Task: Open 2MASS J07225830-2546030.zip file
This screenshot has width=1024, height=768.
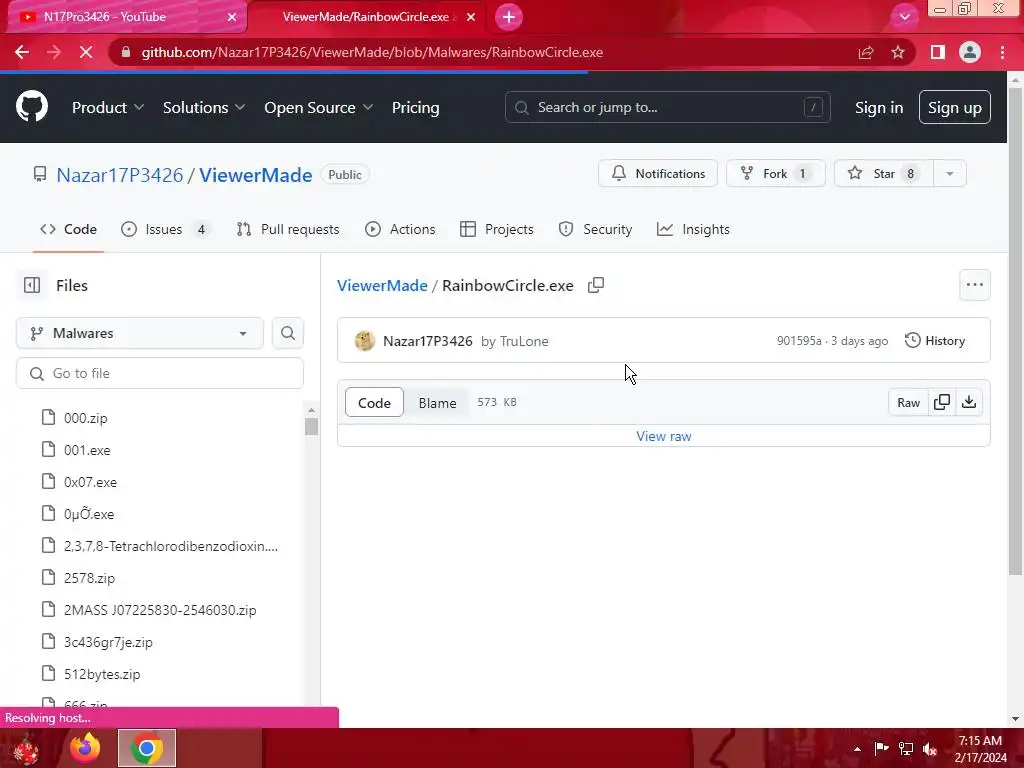Action: pos(160,610)
